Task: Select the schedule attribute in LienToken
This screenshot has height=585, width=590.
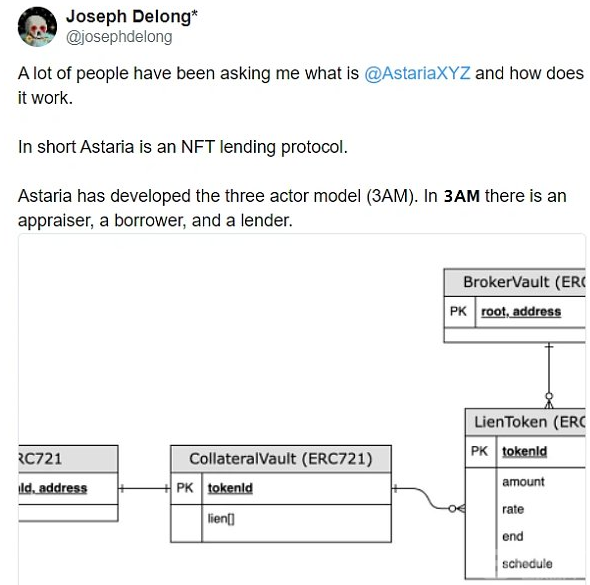Action: (527, 564)
